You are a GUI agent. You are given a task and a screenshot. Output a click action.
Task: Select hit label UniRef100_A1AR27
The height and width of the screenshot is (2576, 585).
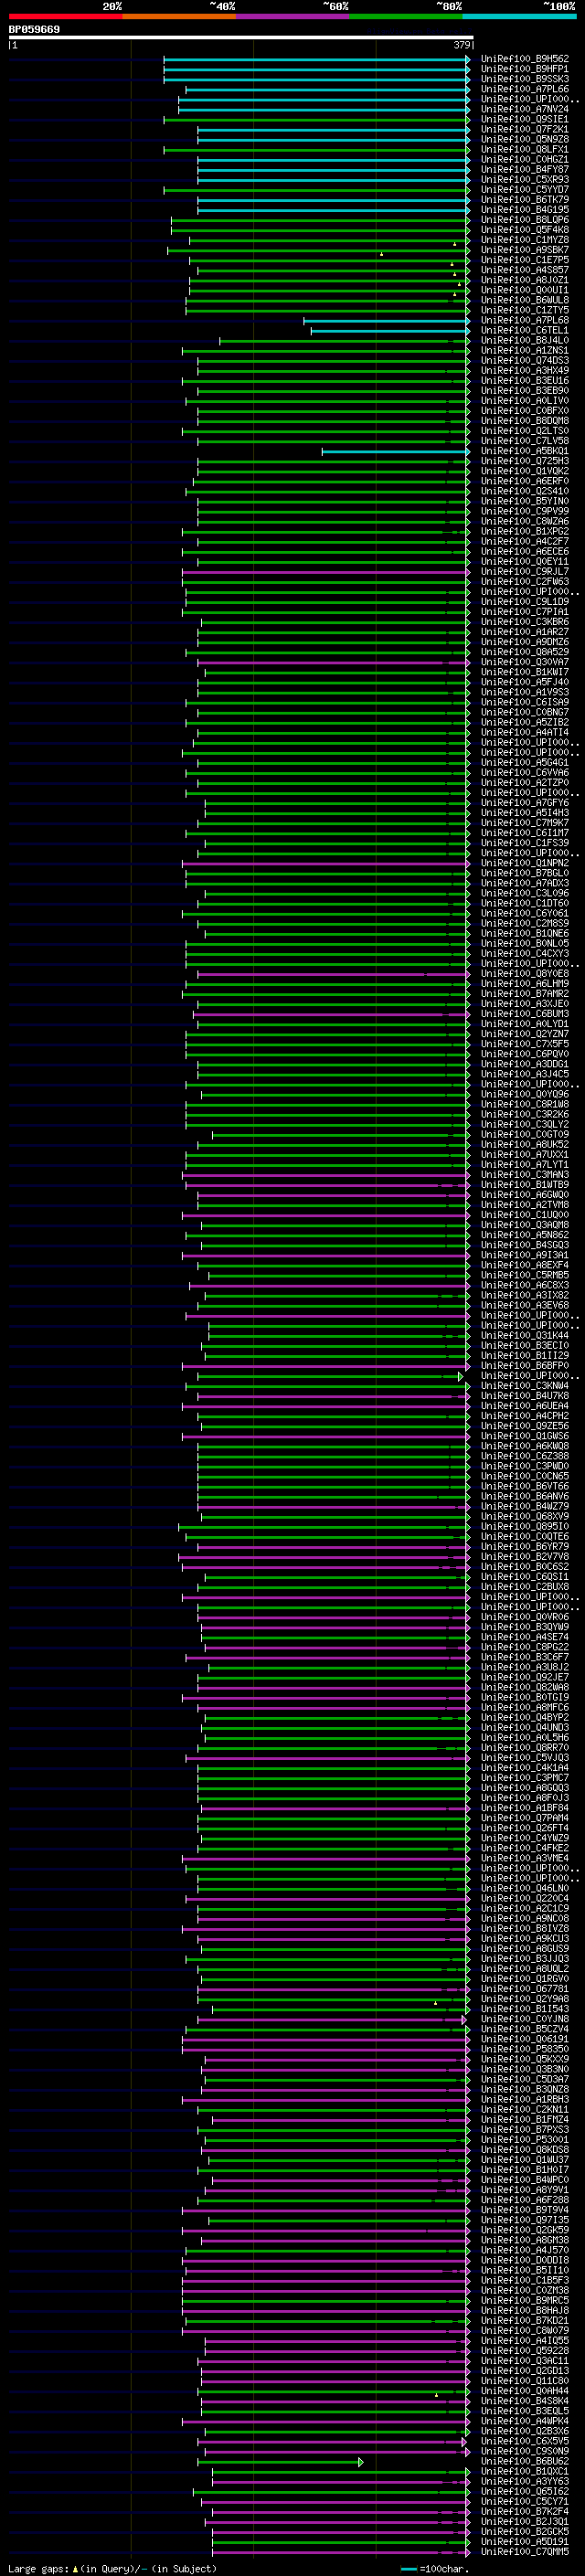[524, 632]
